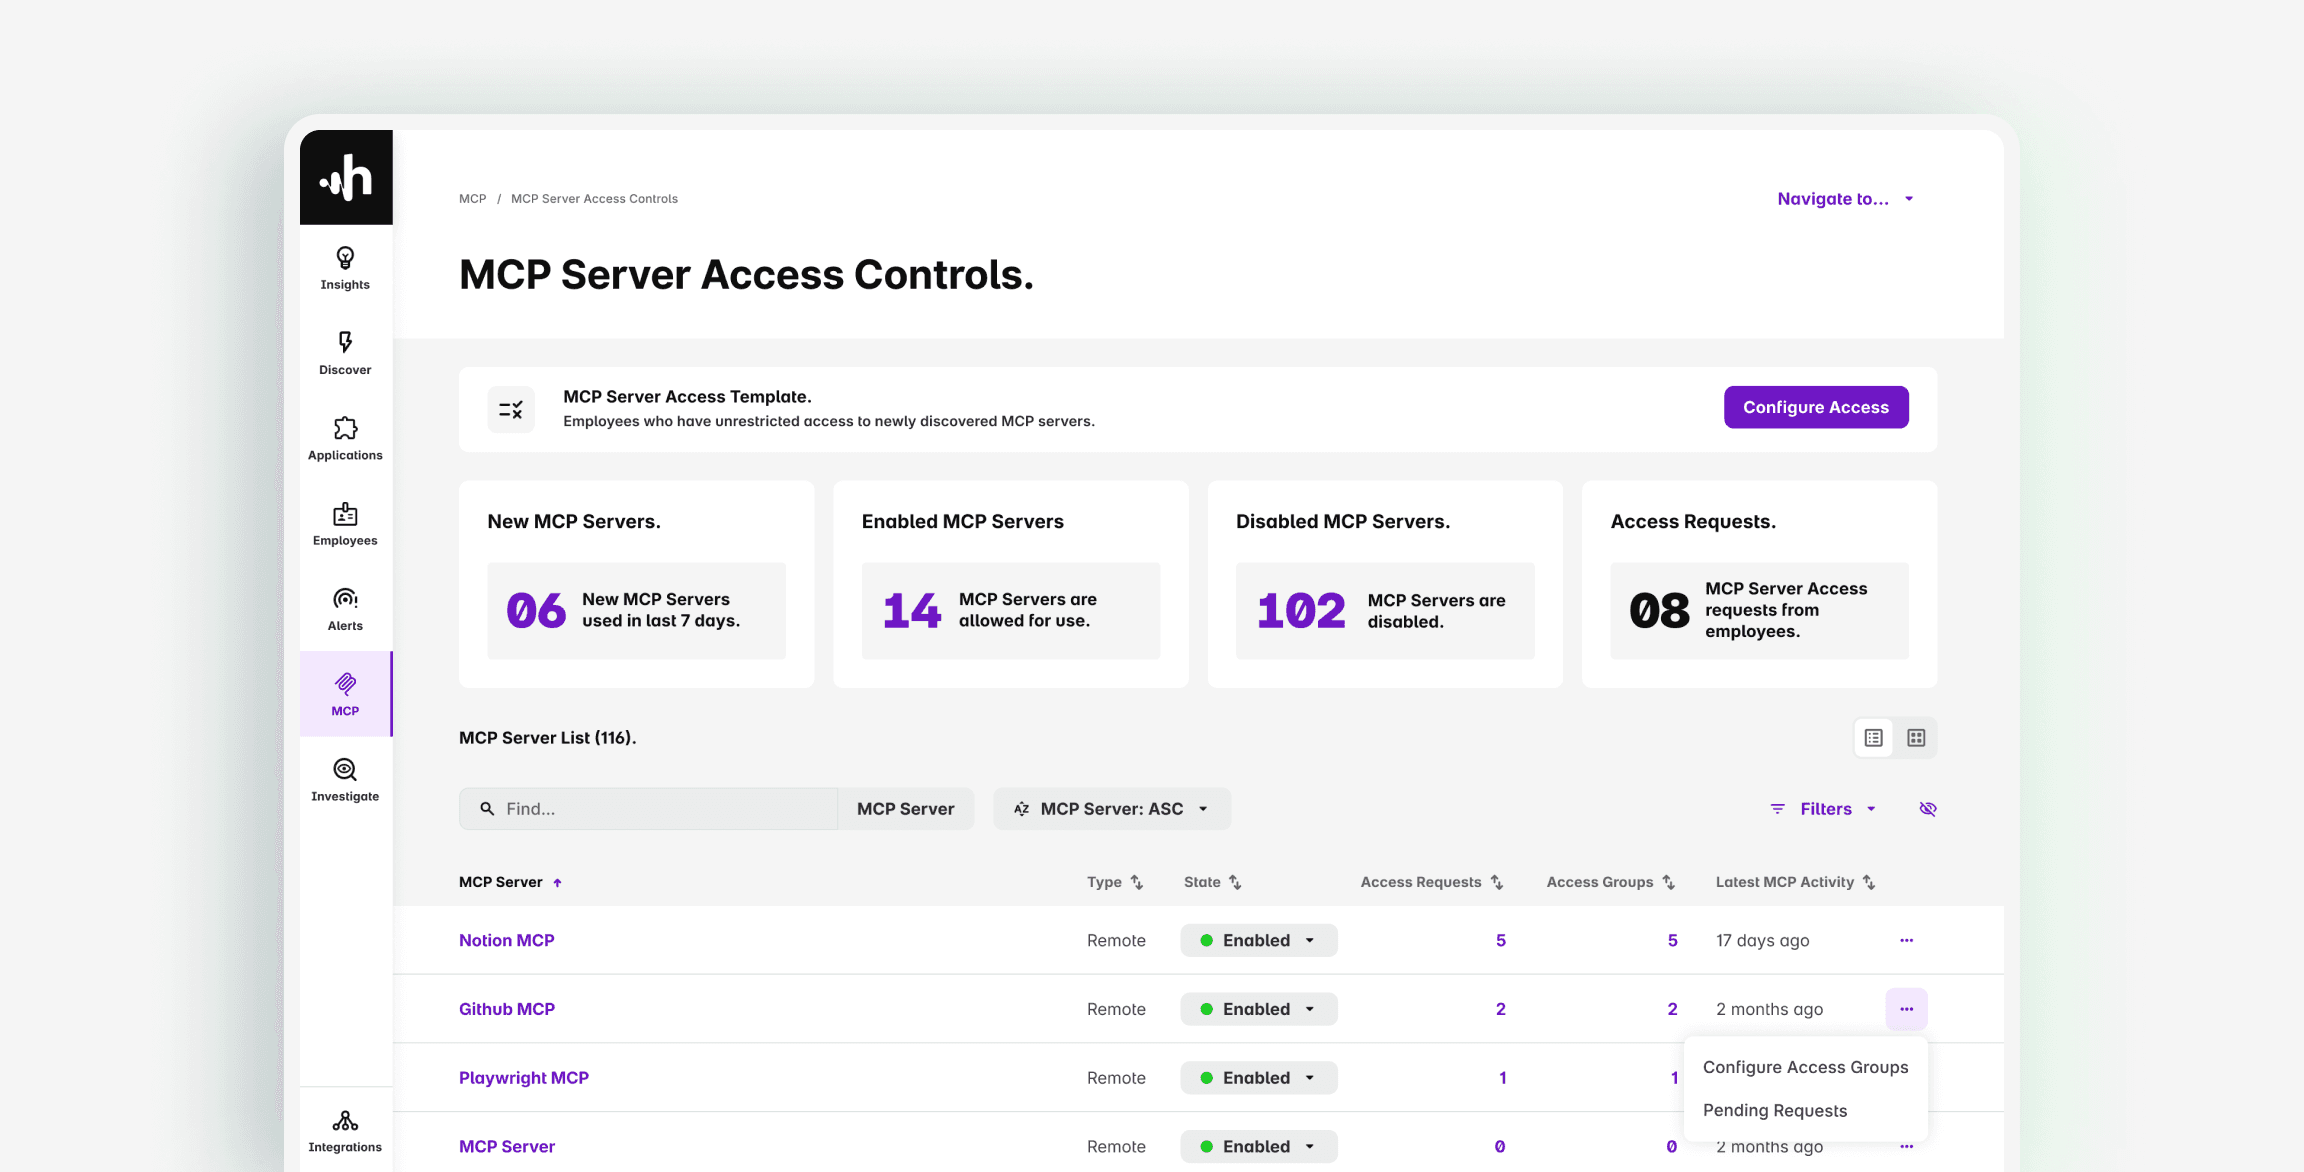Open the Enabled state dropdown for Github MCP
The width and height of the screenshot is (2304, 1172).
pyautogui.click(x=1258, y=1009)
